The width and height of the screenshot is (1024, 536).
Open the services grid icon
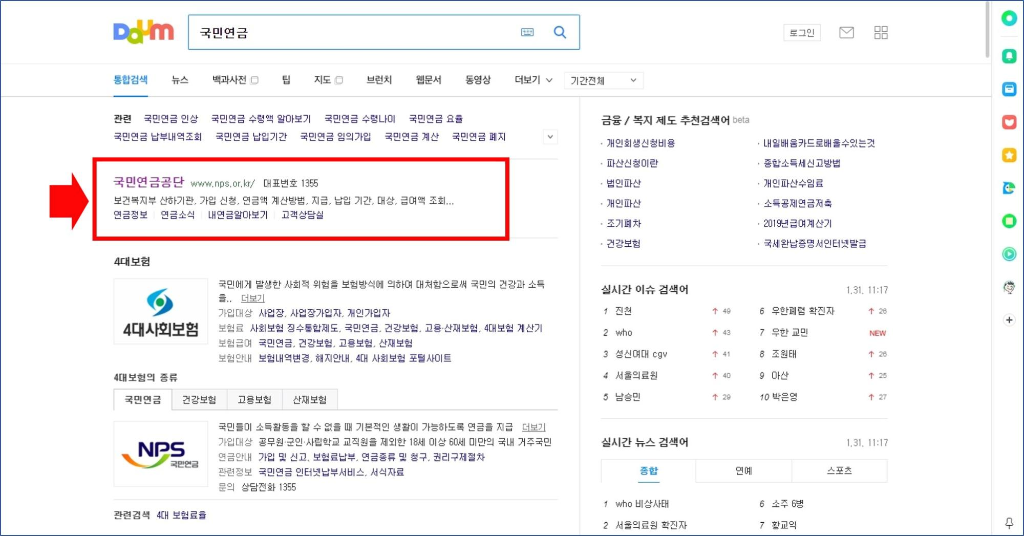(881, 32)
